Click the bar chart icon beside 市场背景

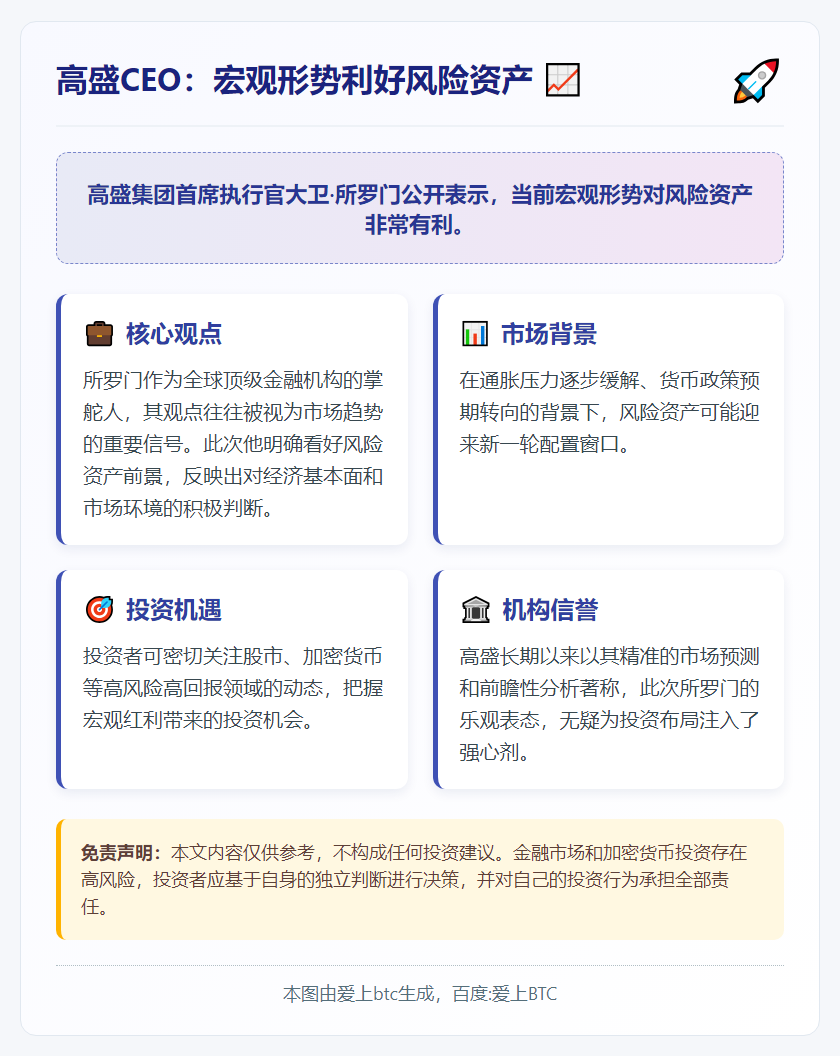475,333
